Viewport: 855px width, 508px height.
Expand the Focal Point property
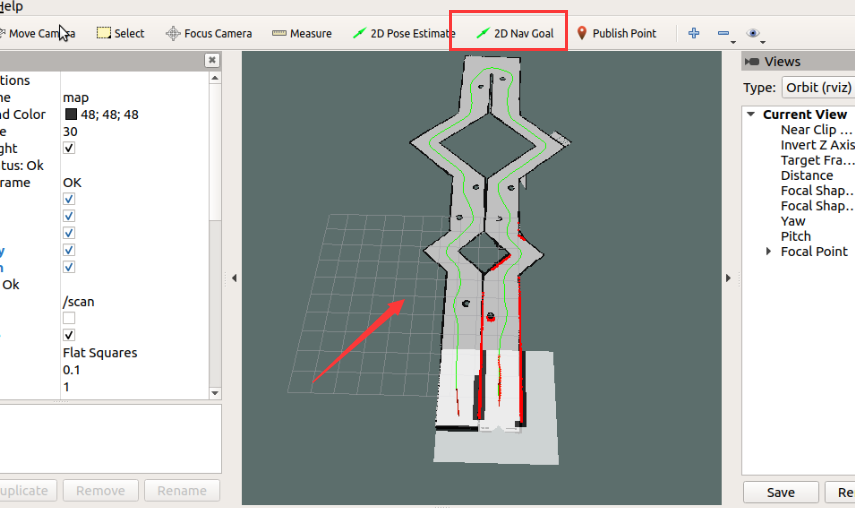coord(768,251)
